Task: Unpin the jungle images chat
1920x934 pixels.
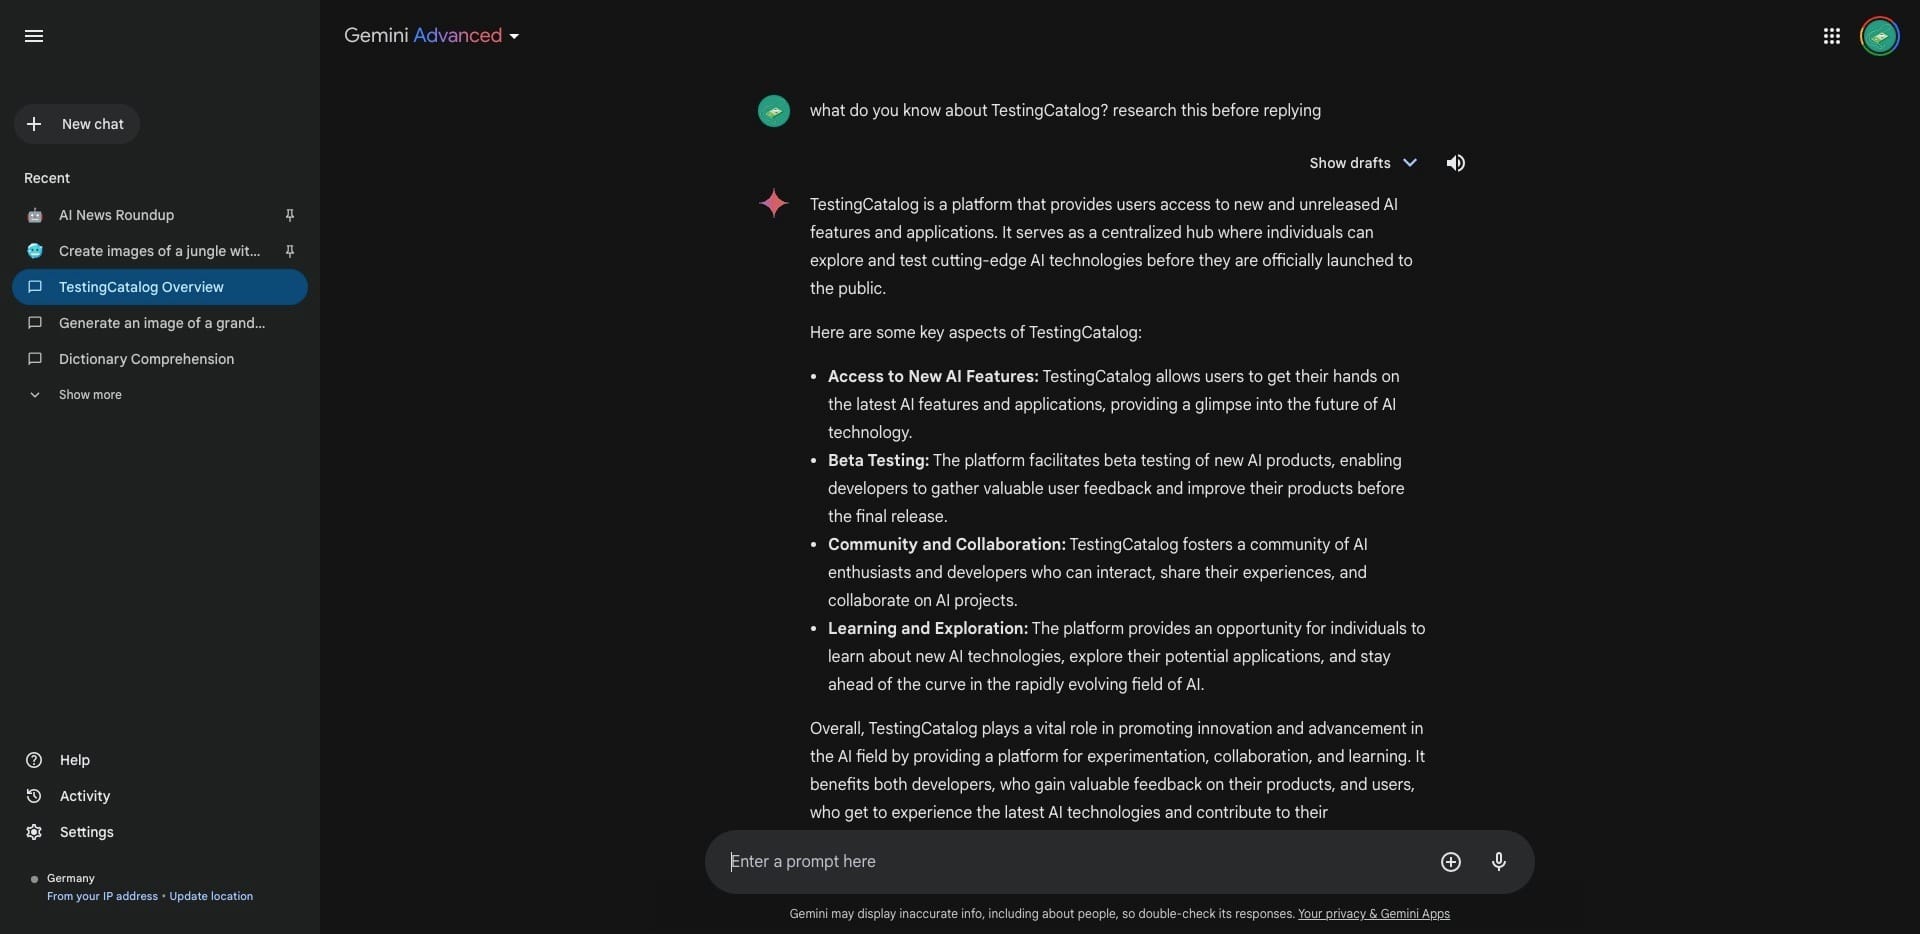Action: (x=289, y=251)
